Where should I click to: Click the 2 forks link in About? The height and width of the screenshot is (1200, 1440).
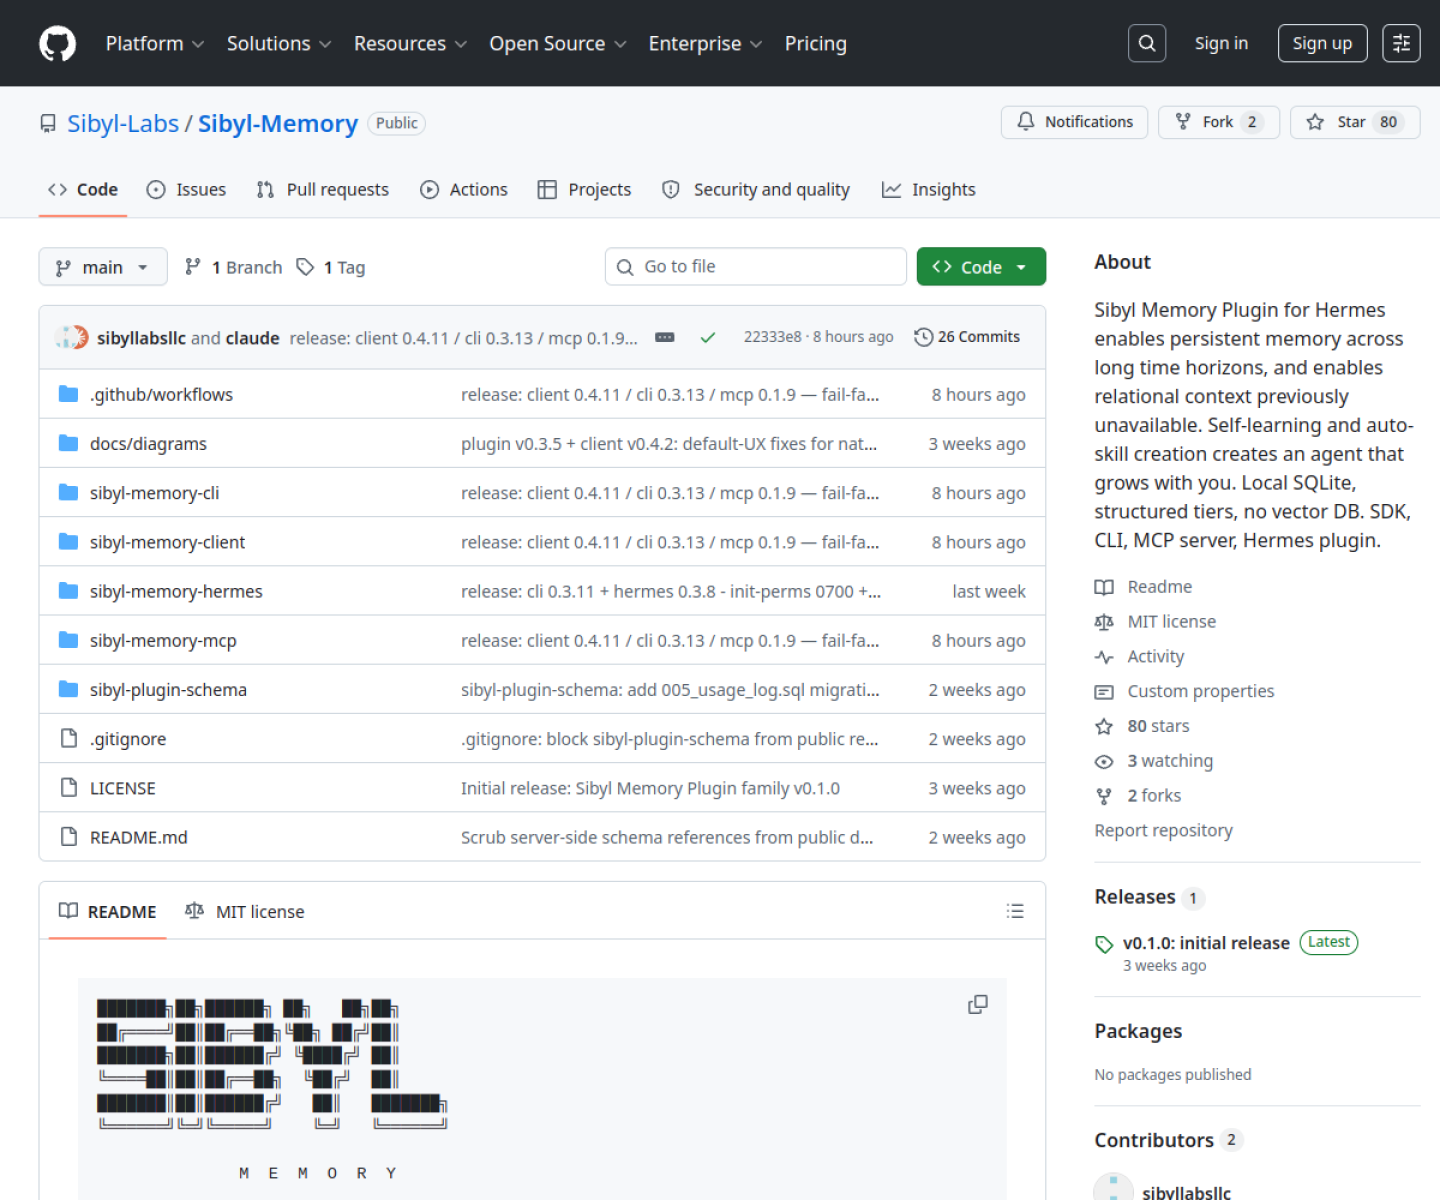click(x=1154, y=796)
